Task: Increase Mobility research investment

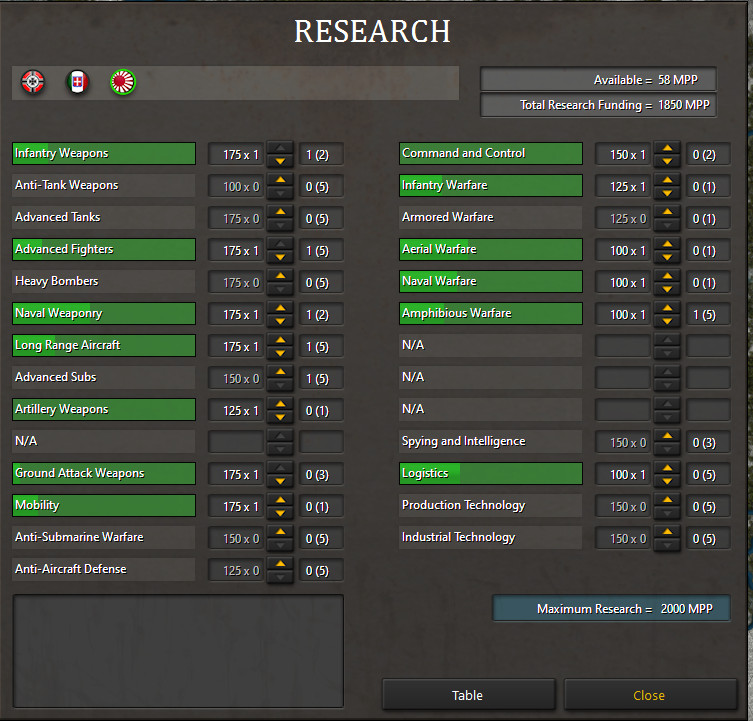Action: pos(280,500)
